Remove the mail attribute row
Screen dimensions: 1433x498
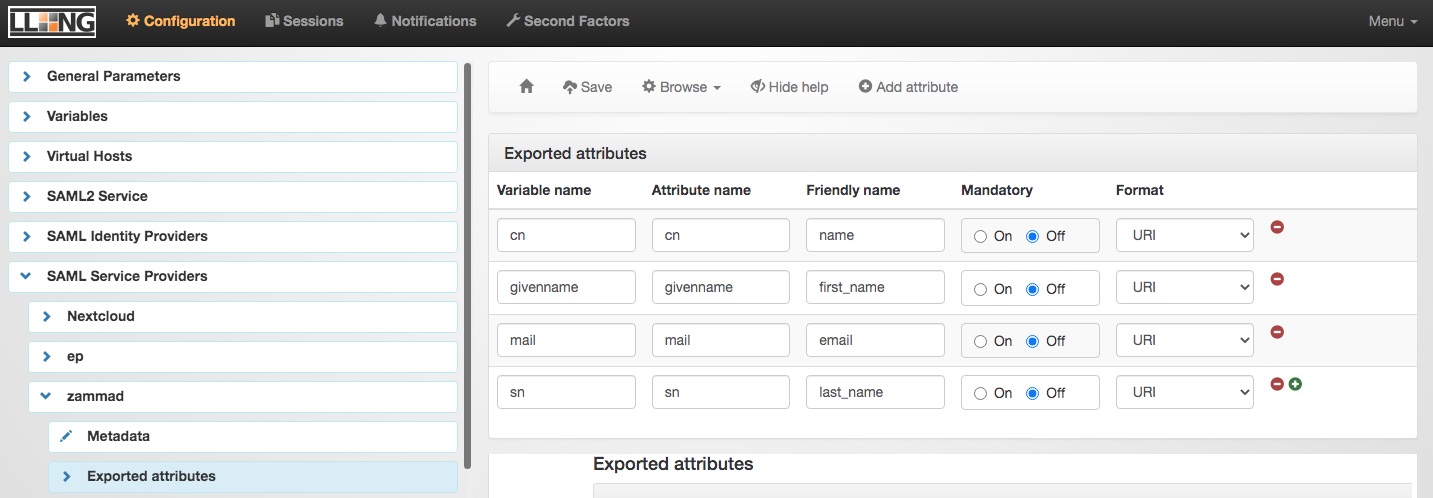pos(1277,332)
